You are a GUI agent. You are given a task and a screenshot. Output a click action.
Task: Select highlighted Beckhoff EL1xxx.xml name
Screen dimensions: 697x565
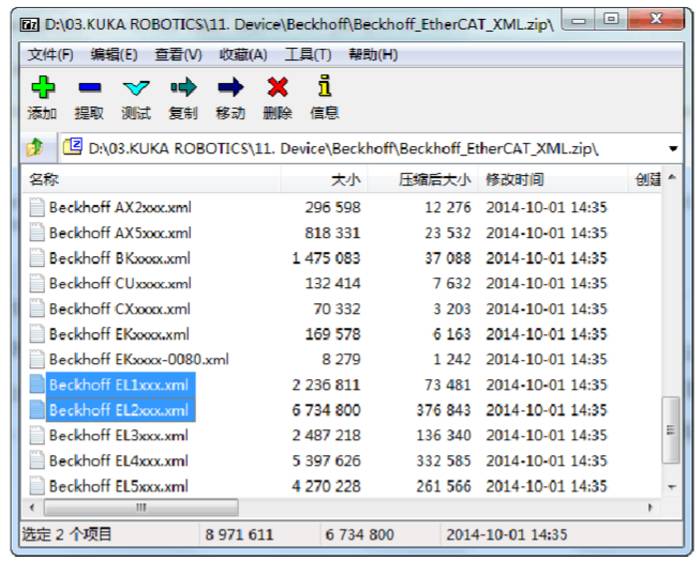[x=119, y=385]
